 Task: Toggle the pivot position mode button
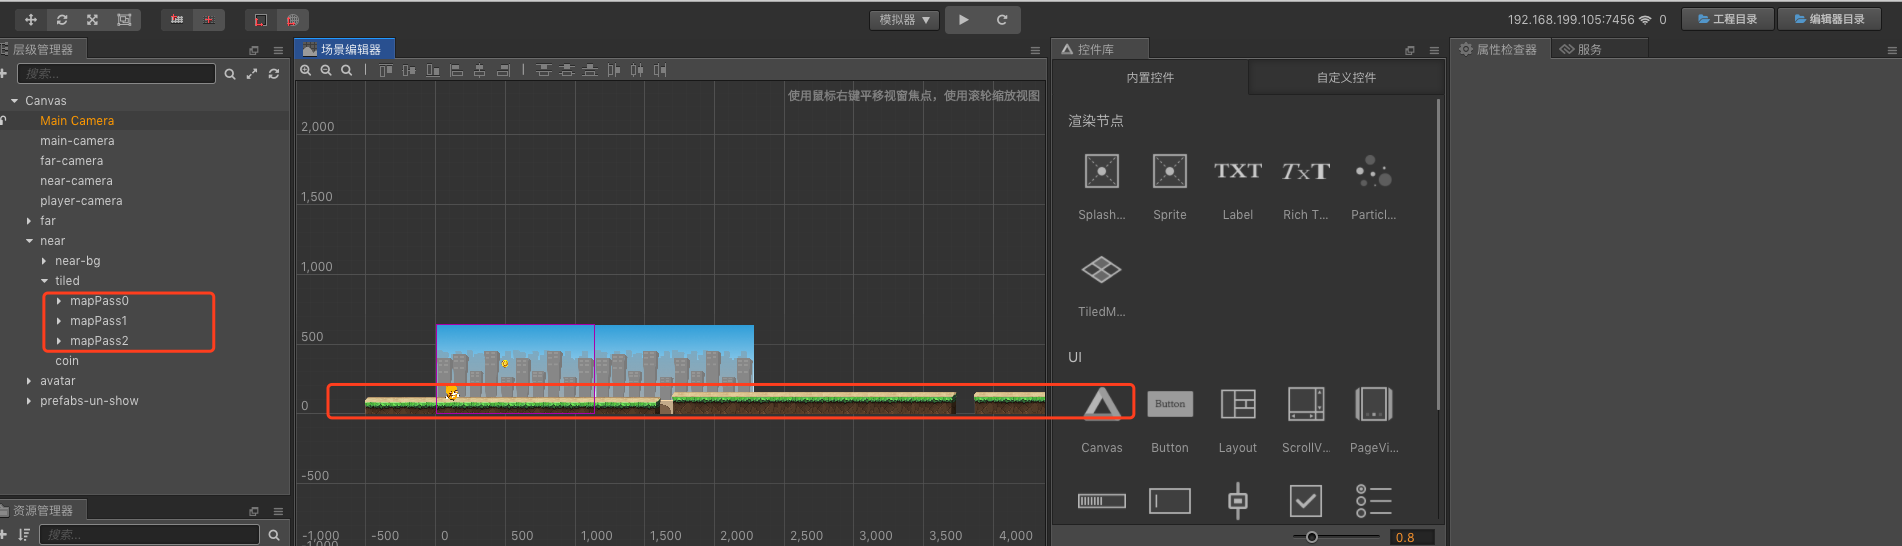(177, 20)
